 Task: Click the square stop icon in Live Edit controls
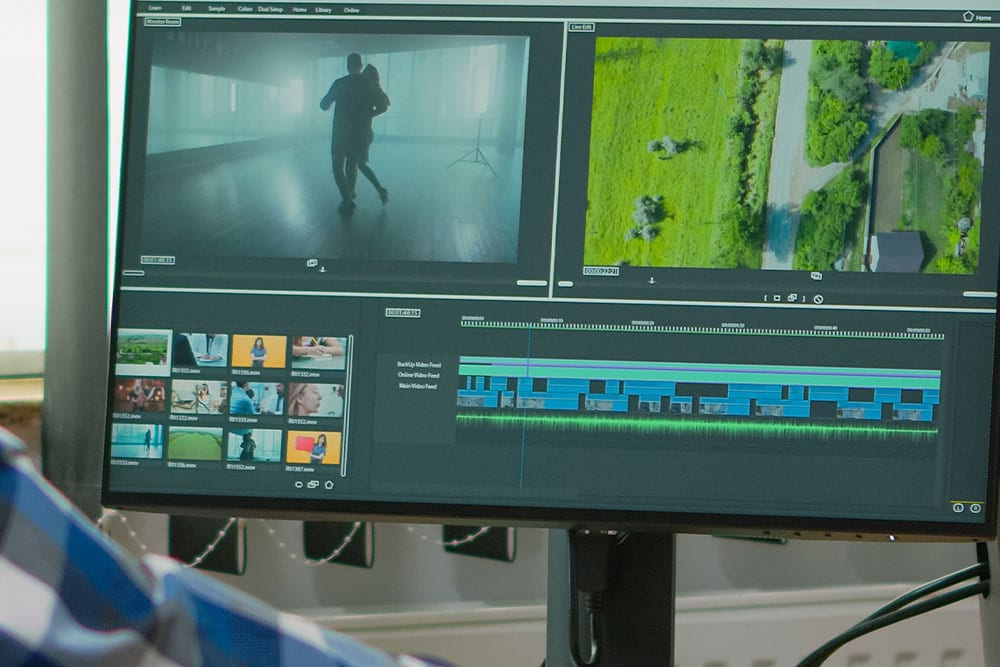(x=777, y=298)
